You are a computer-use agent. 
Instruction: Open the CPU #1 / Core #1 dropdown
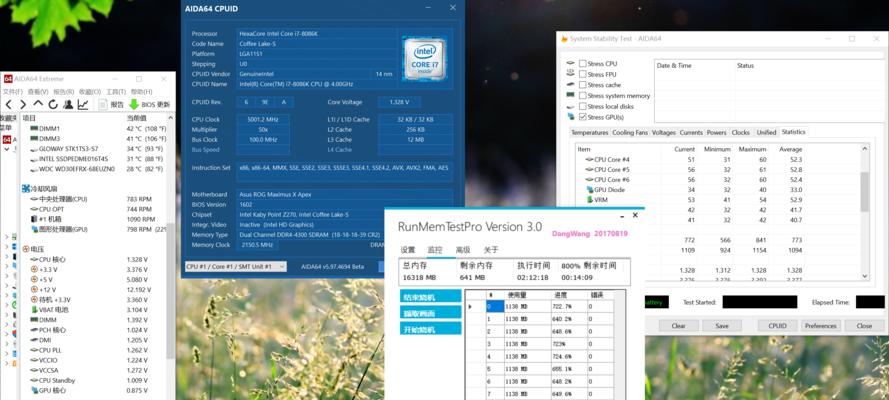236,266
